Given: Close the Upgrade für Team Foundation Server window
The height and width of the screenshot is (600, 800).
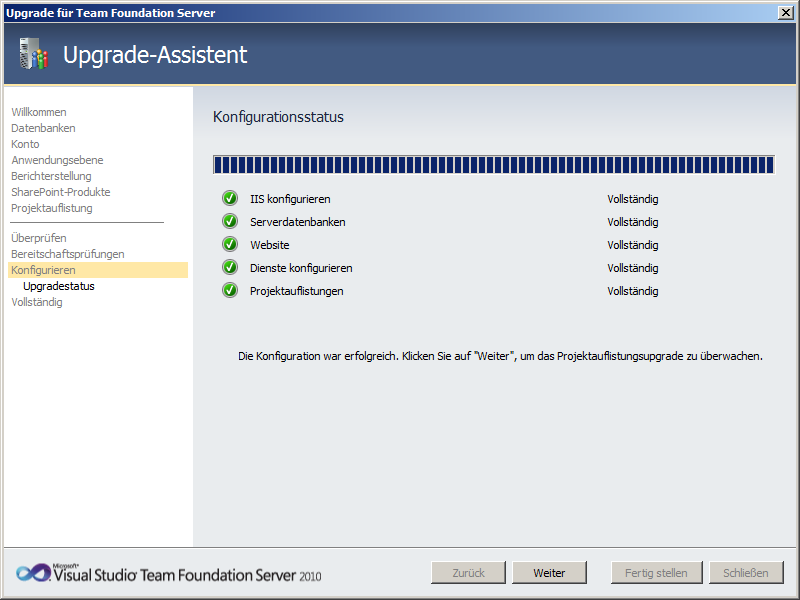Looking at the screenshot, I should [786, 12].
